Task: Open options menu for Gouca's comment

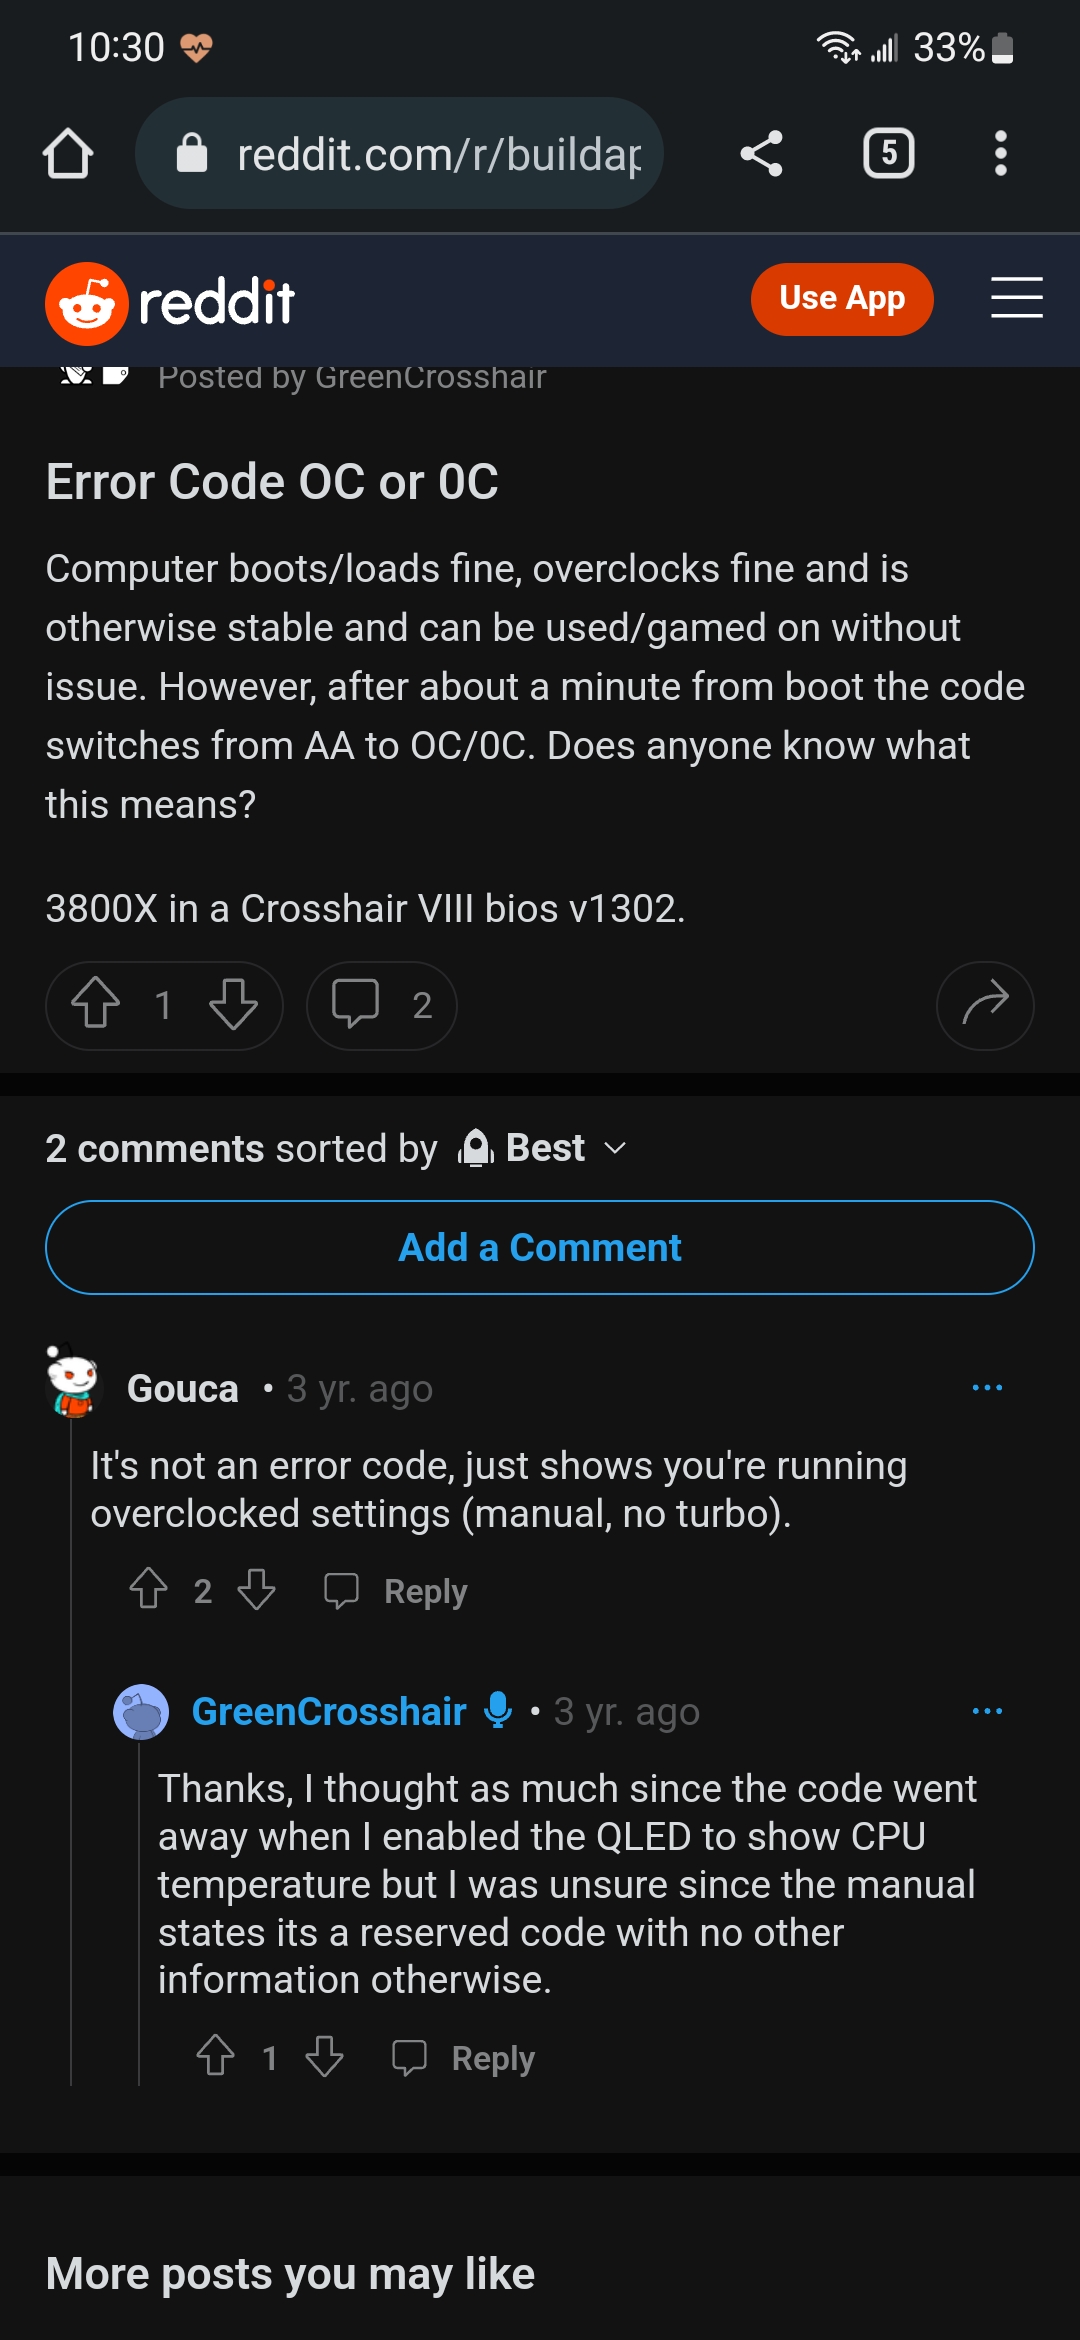Action: 987,1388
